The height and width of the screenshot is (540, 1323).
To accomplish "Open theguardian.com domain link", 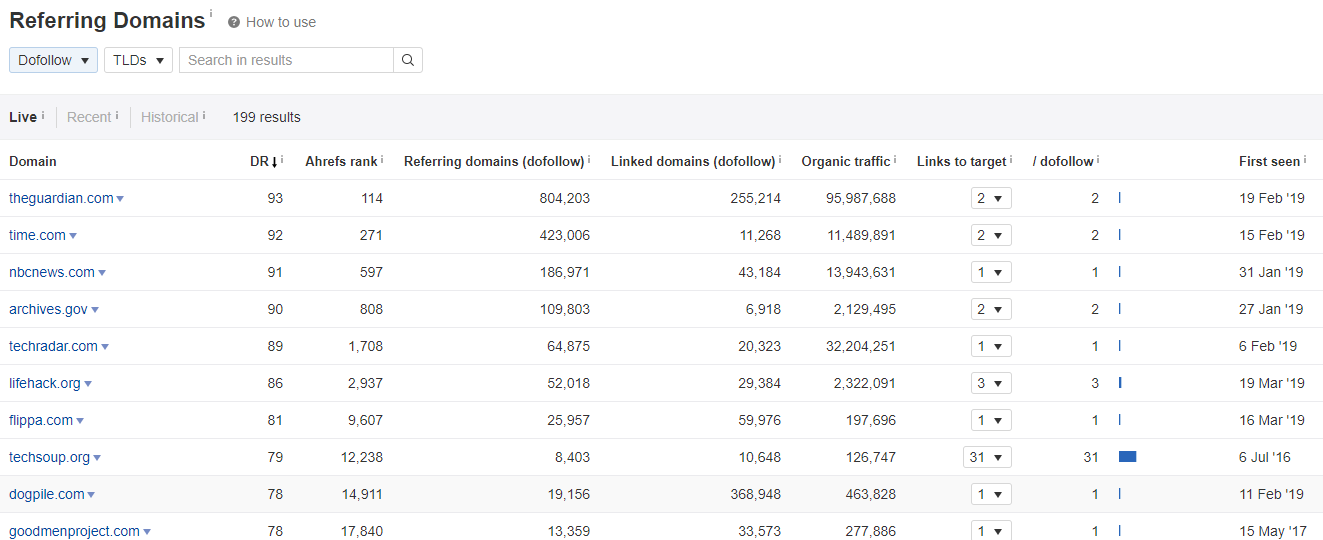I will point(61,198).
